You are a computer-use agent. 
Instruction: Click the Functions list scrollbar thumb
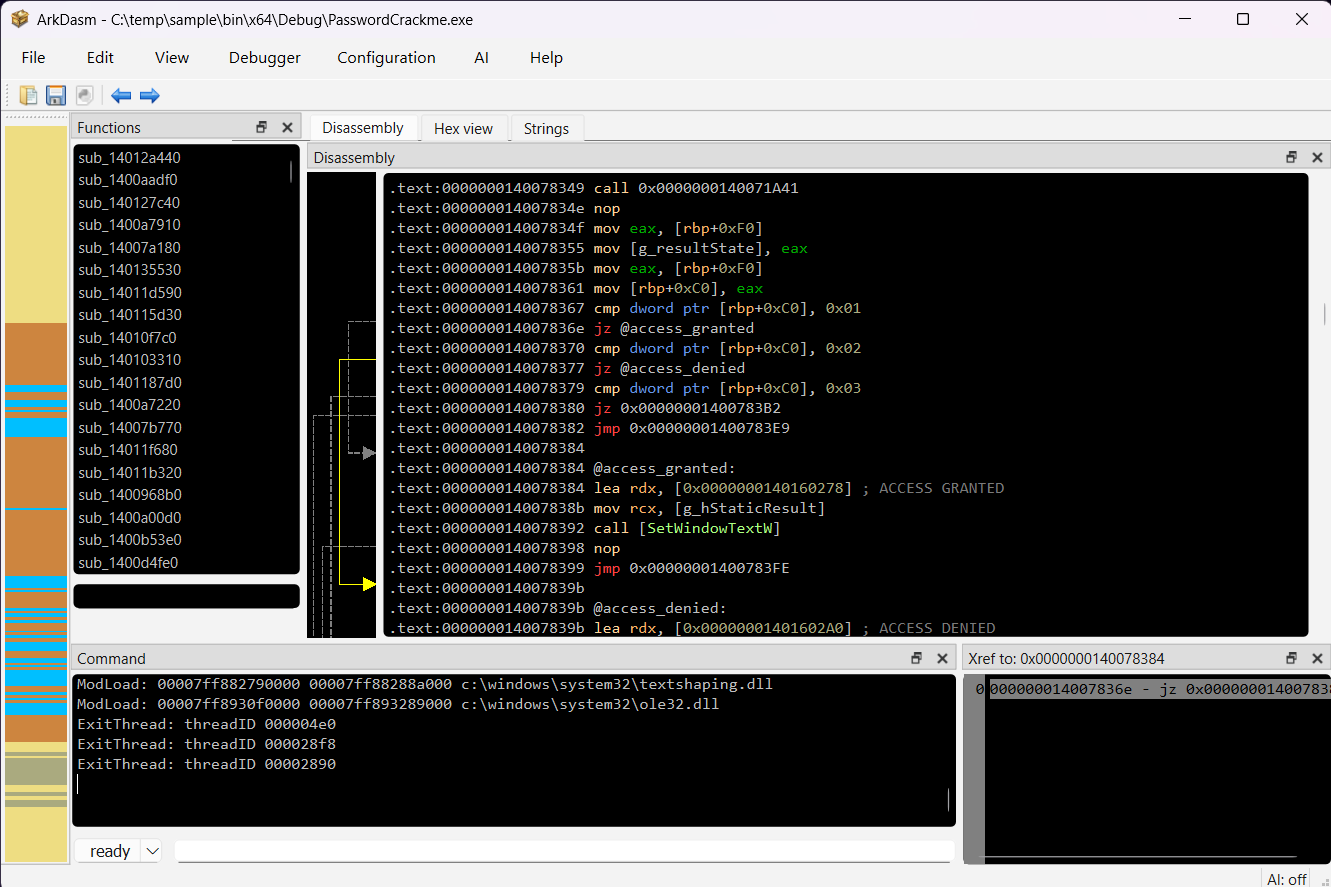pos(292,171)
